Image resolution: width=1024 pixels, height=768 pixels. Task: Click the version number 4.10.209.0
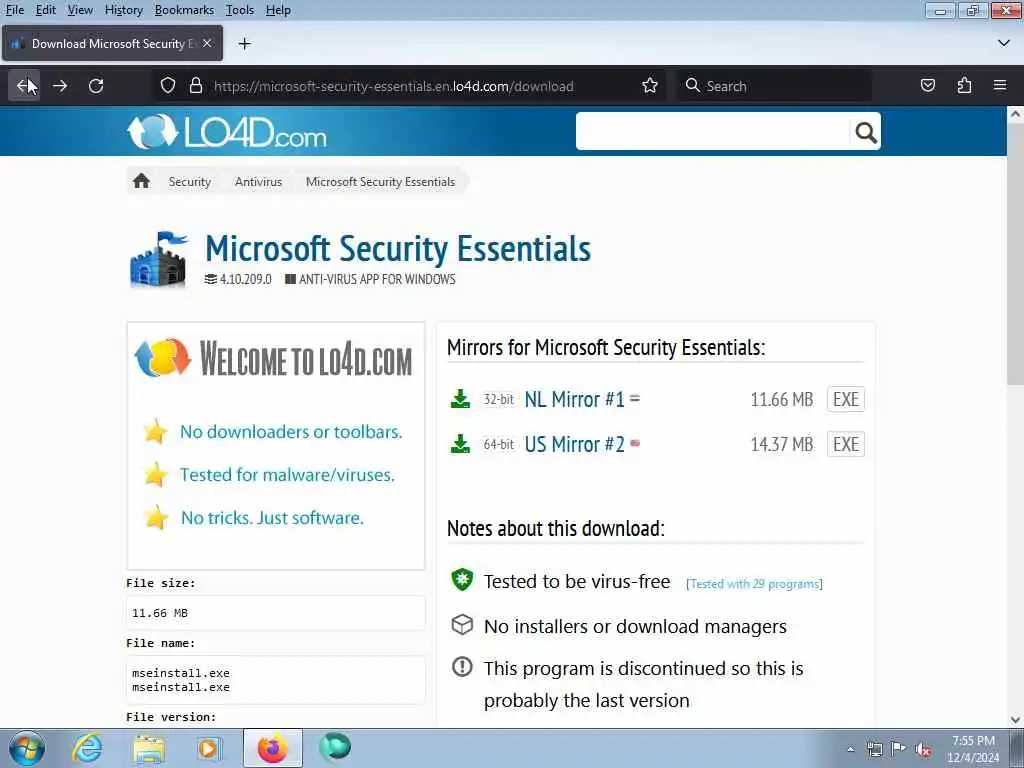pyautogui.click(x=246, y=279)
